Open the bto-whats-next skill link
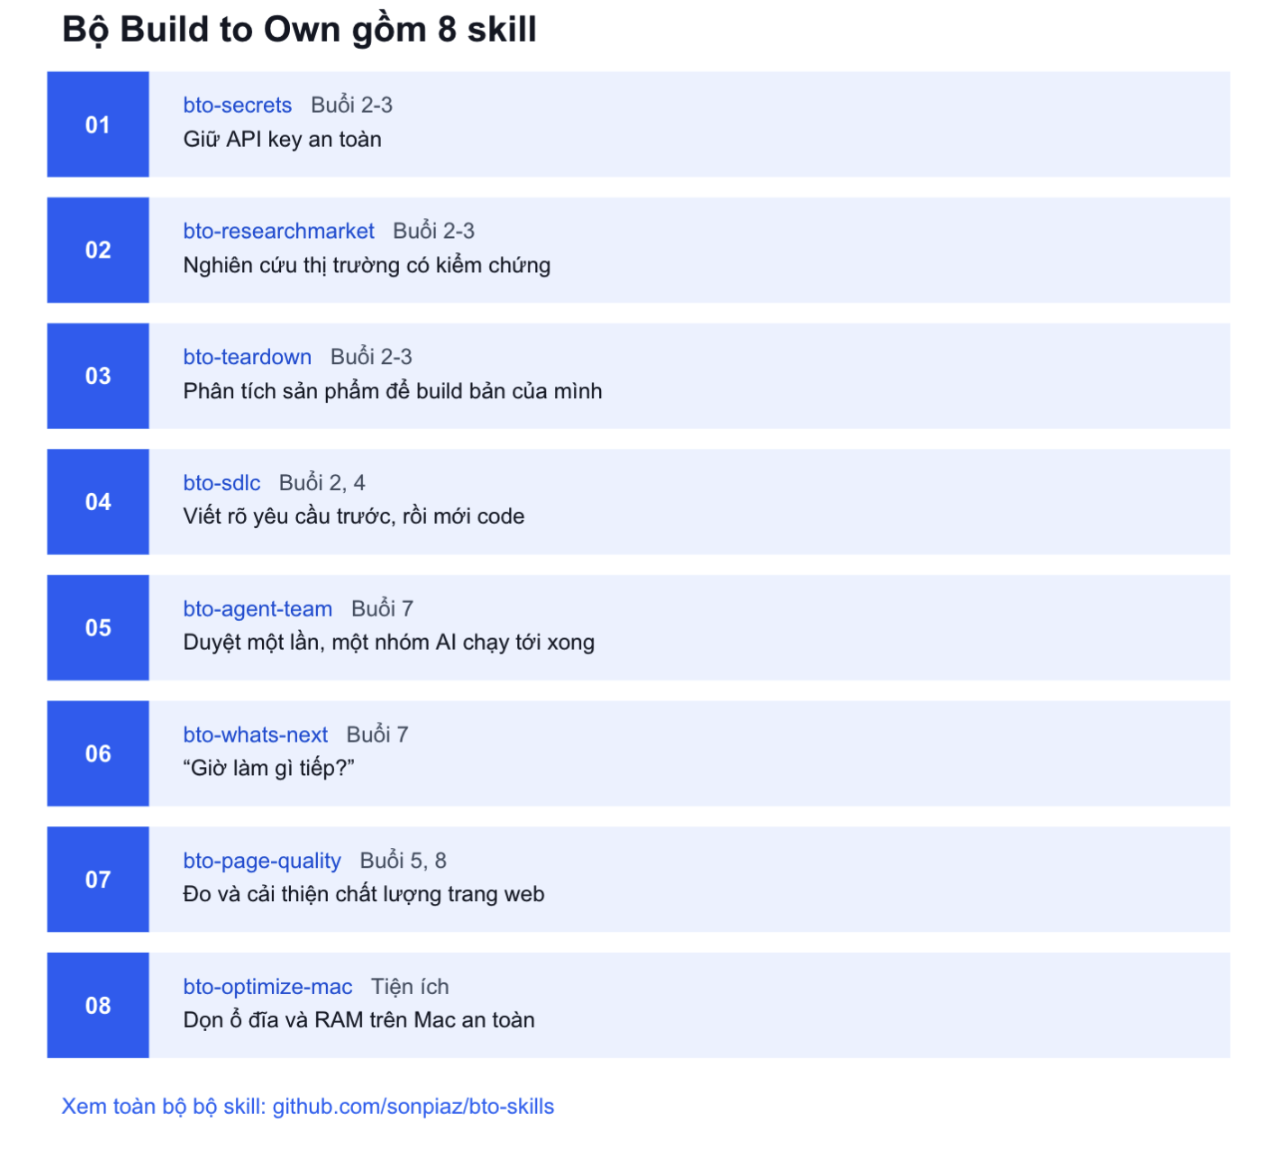 point(255,735)
